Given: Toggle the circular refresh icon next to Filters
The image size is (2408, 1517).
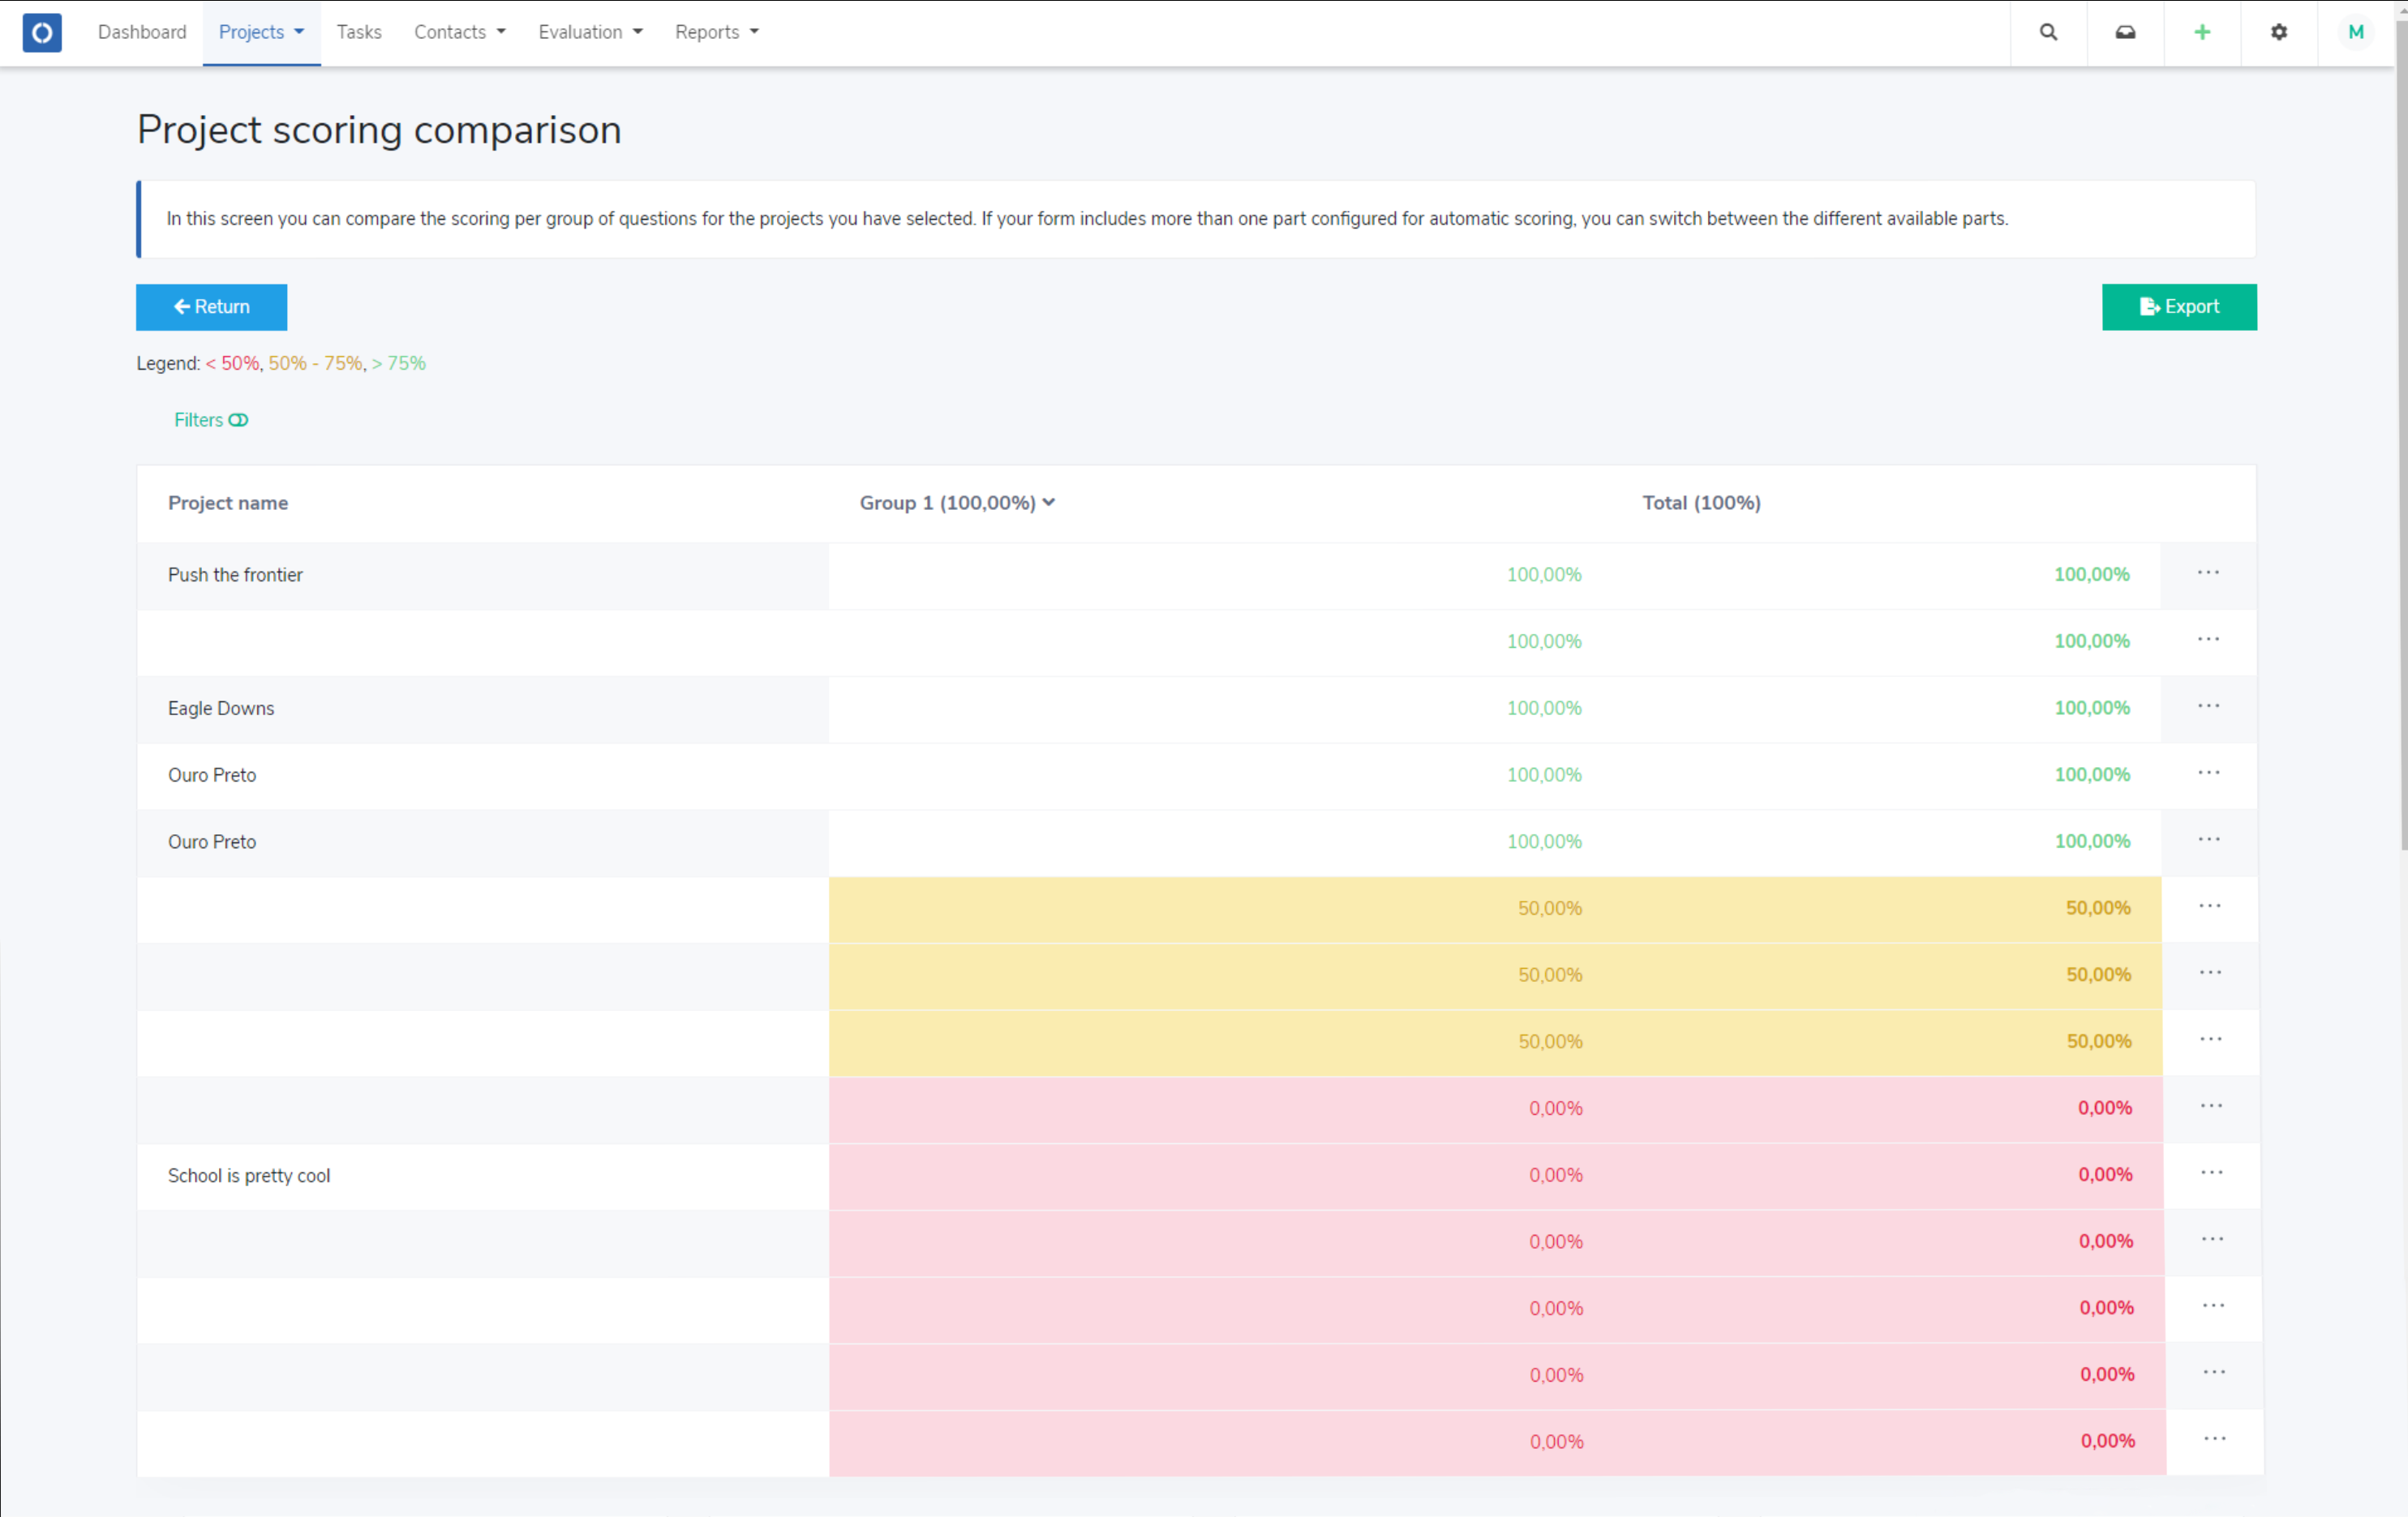Looking at the screenshot, I should [x=243, y=419].
